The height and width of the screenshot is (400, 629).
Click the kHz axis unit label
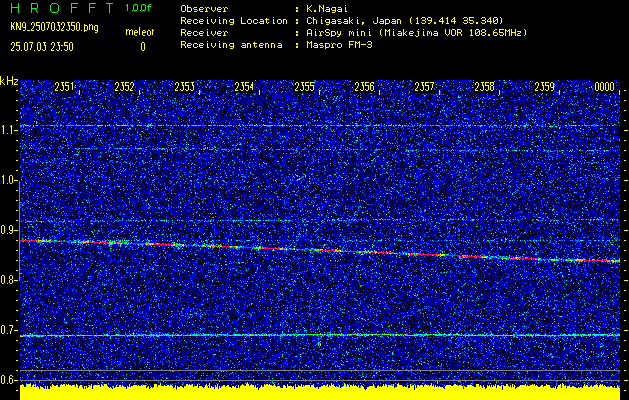point(9,82)
